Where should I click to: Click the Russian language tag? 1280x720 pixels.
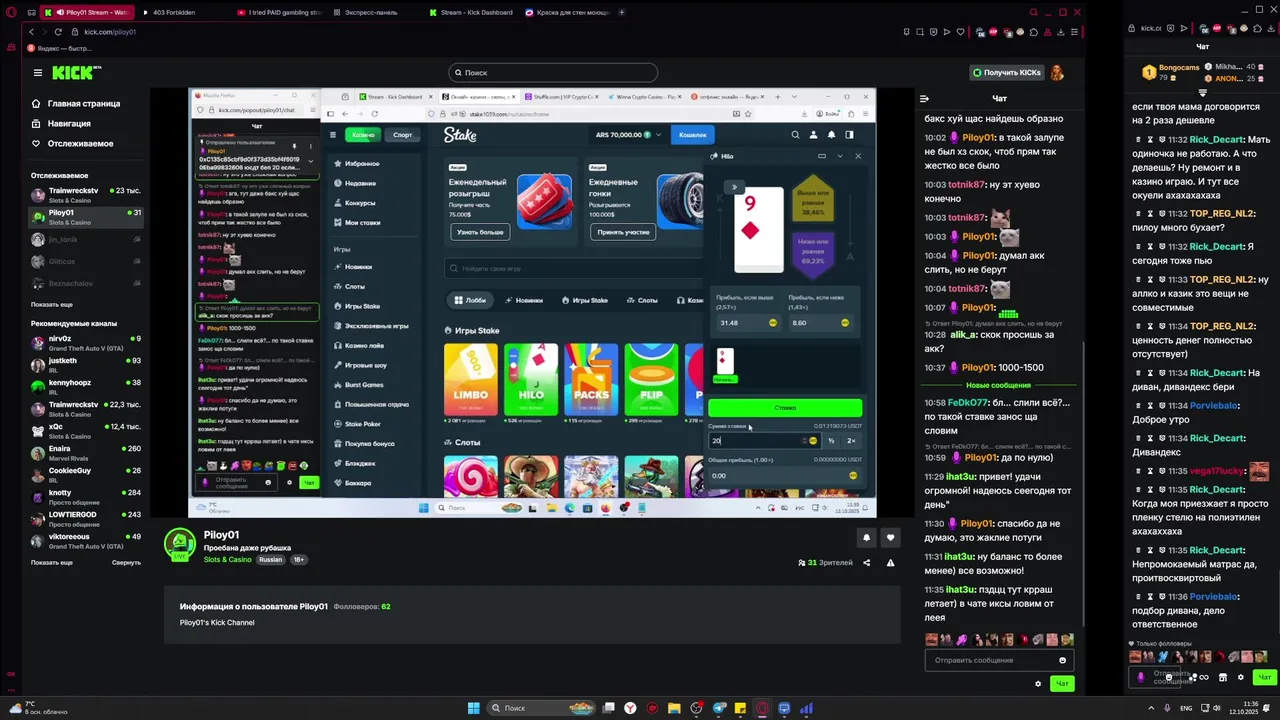click(x=271, y=560)
